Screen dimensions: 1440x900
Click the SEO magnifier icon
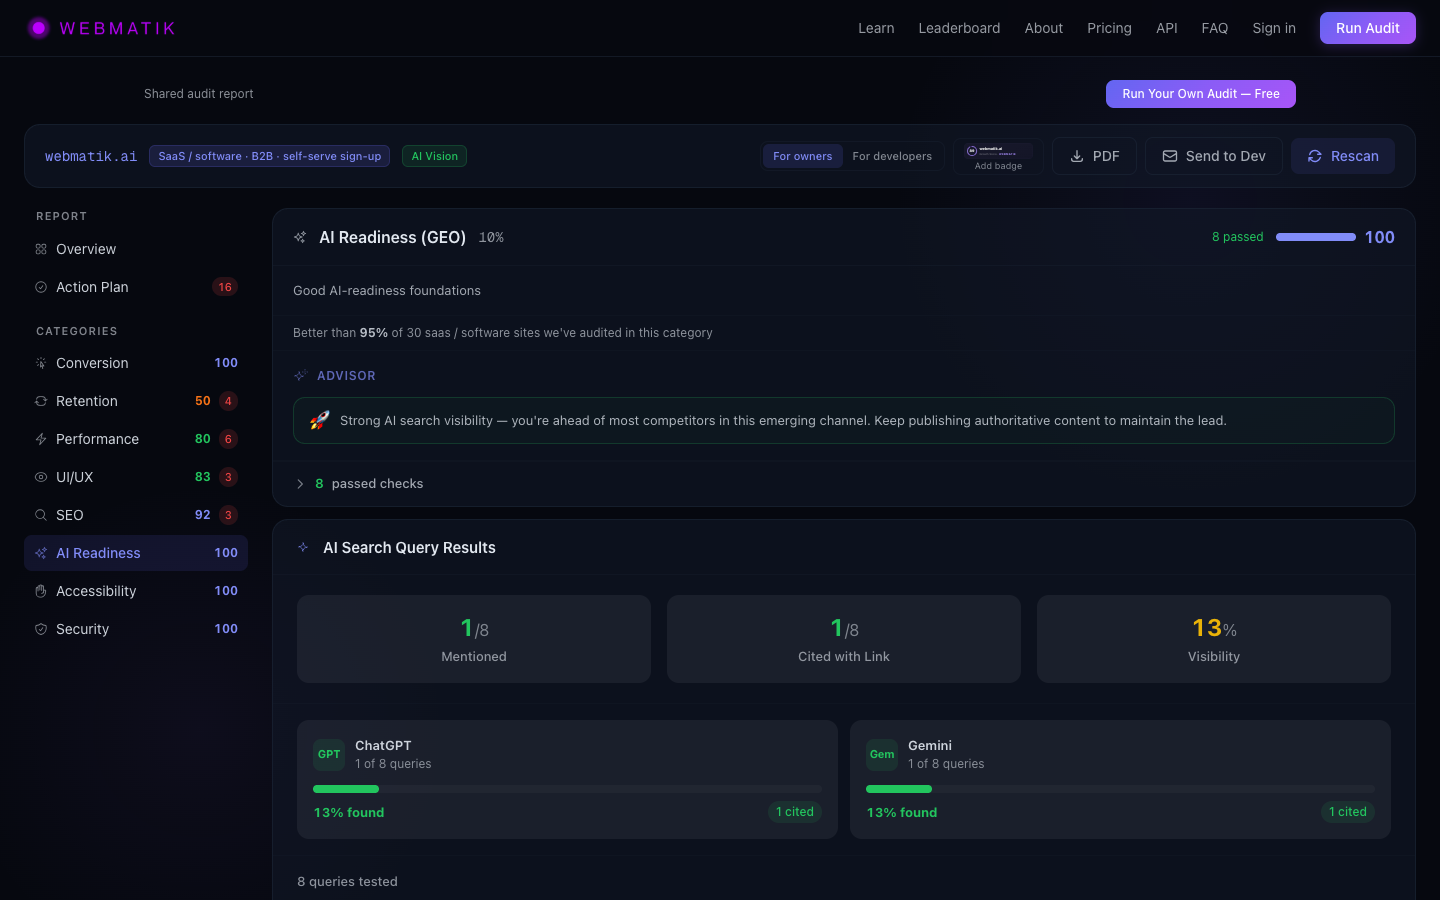pyautogui.click(x=41, y=515)
